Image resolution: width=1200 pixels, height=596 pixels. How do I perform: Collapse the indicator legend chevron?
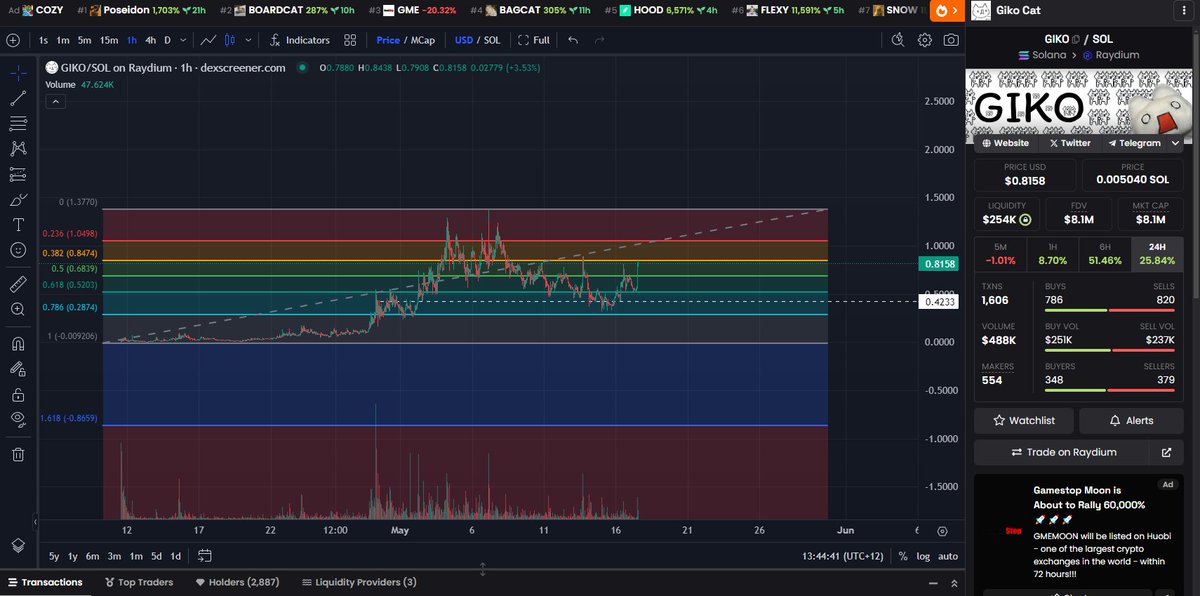[x=56, y=101]
